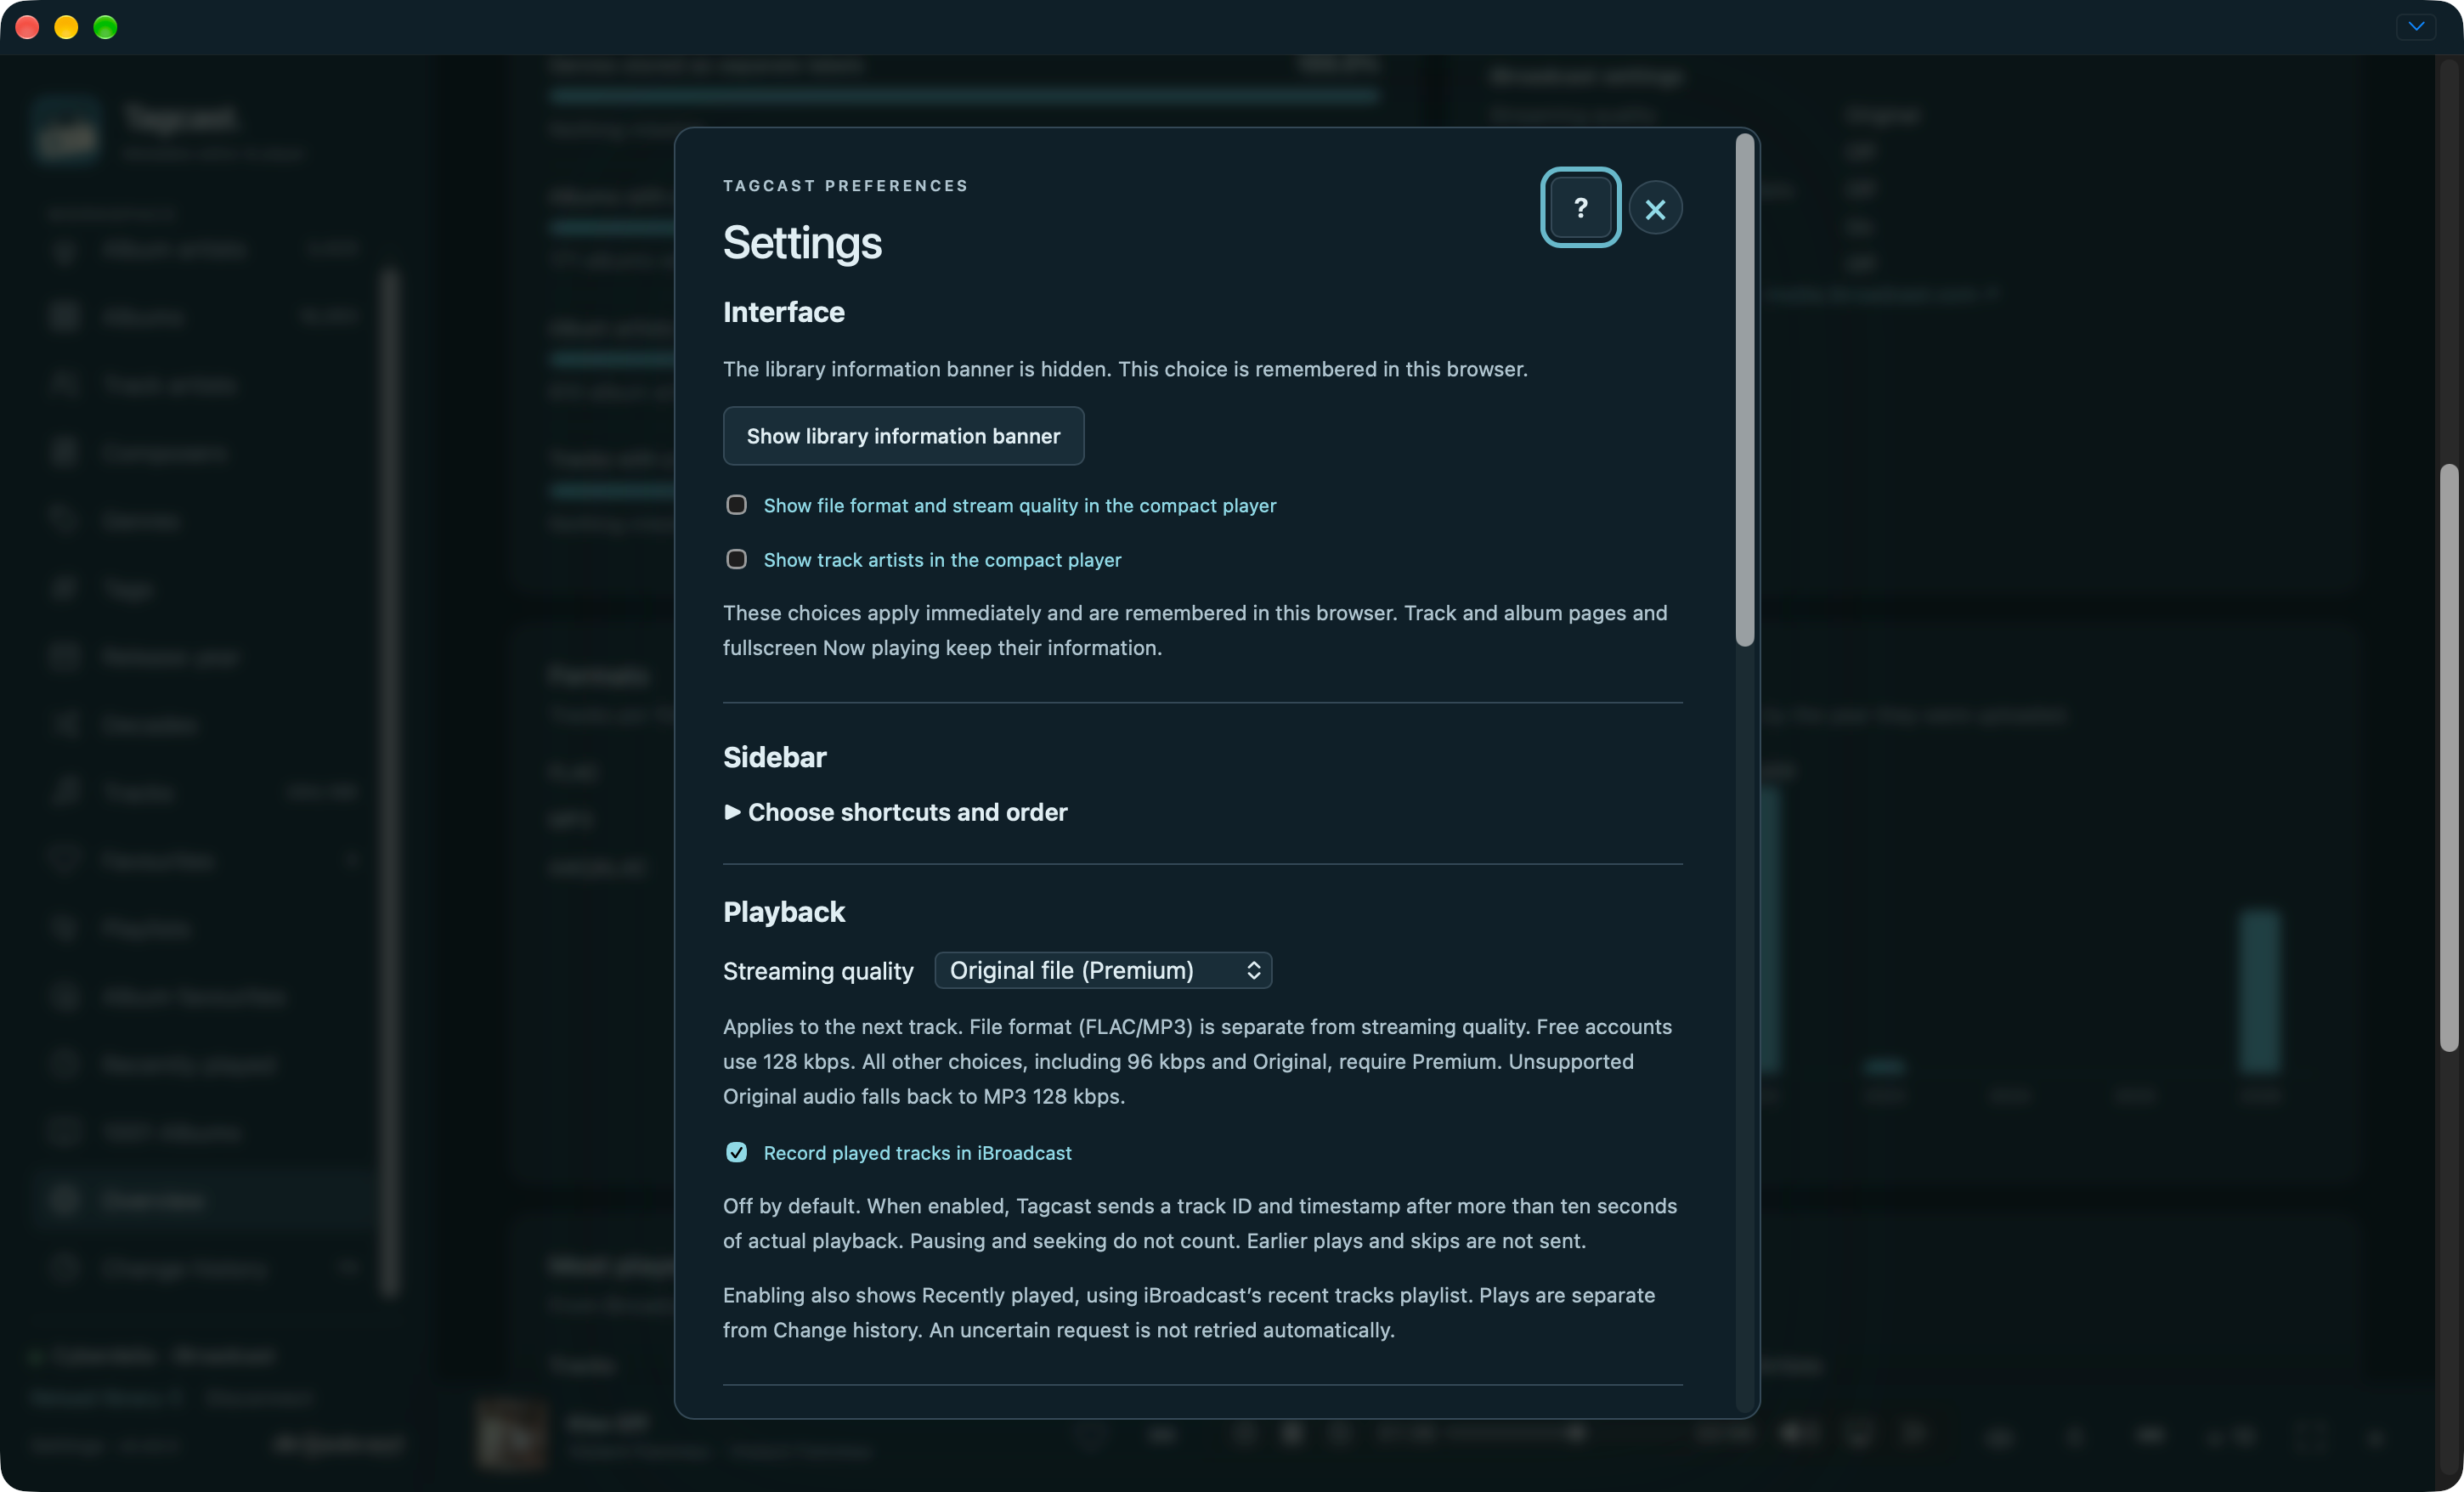2464x1492 pixels.
Task: Open the help question mark button
Action: coord(1580,208)
